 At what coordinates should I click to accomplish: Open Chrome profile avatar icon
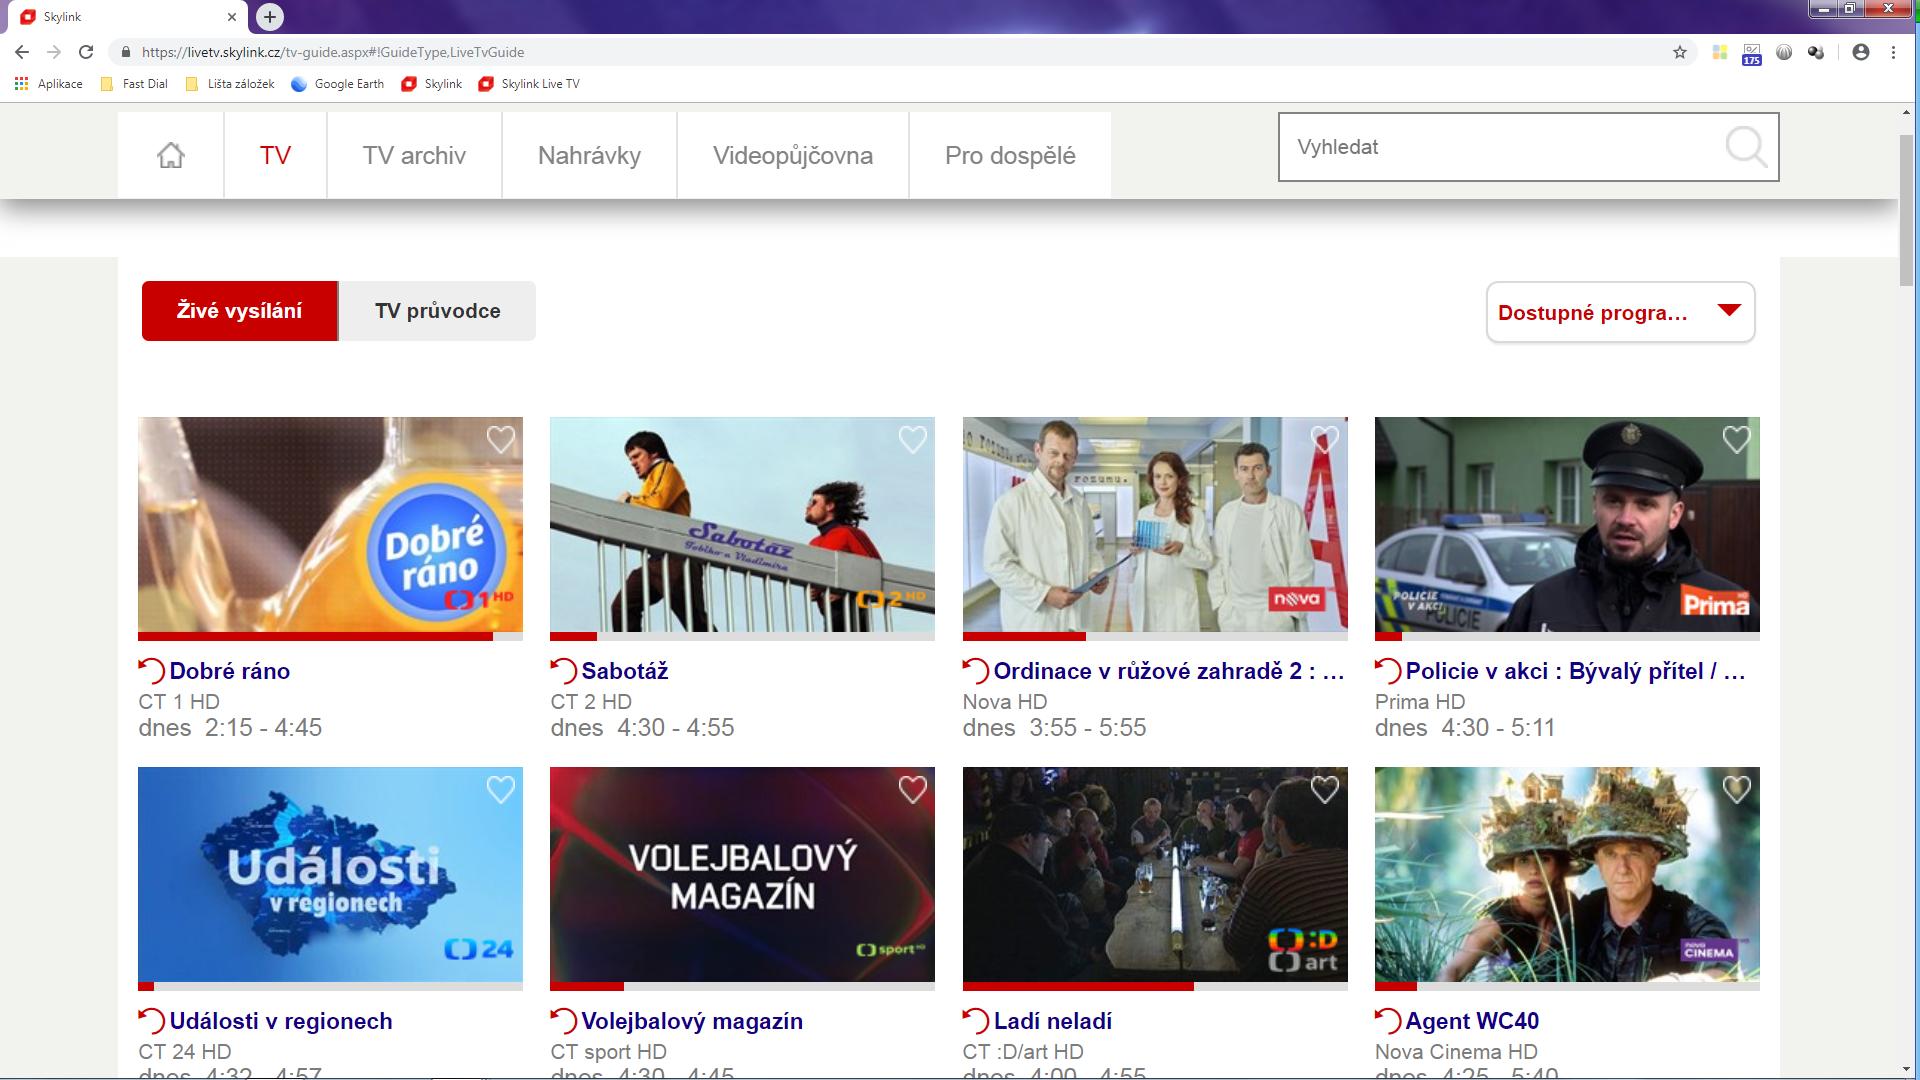[1861, 52]
